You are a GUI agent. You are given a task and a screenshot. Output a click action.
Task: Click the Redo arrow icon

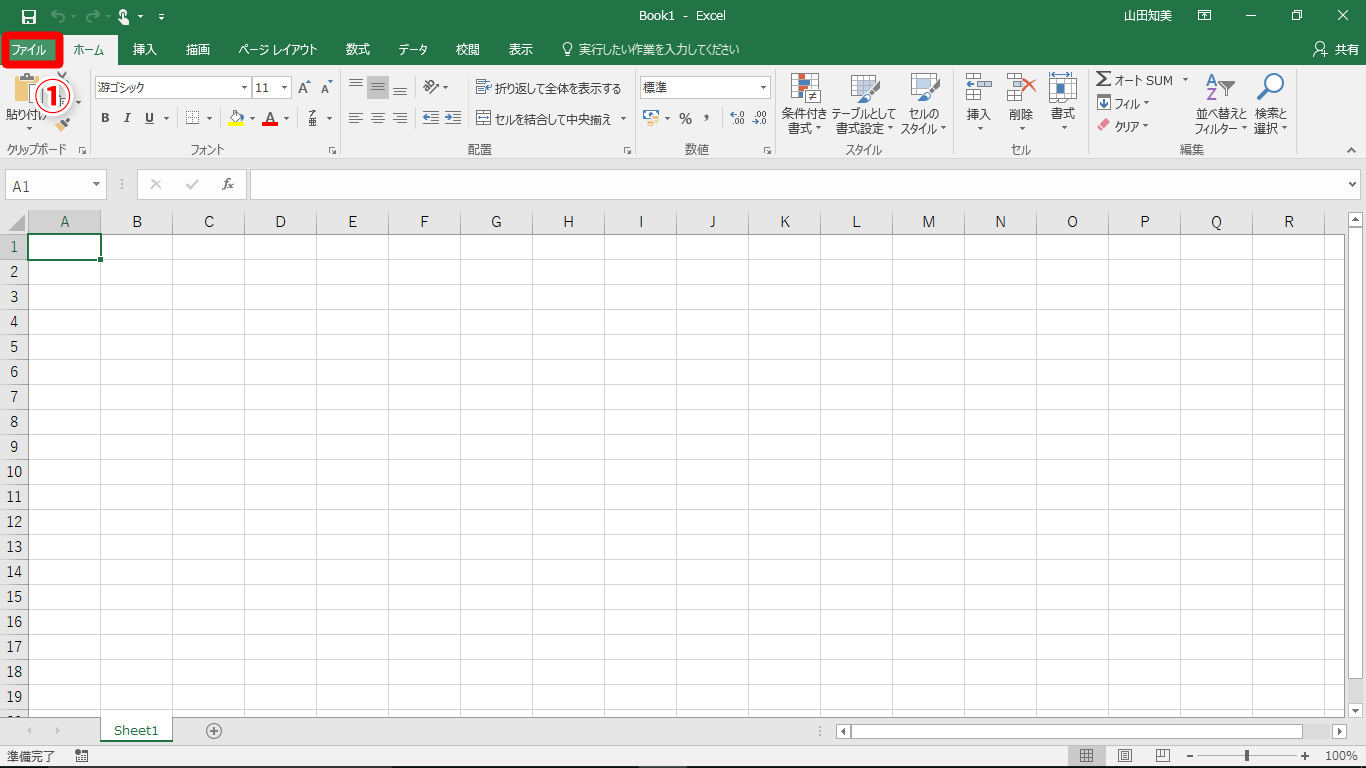click(x=92, y=16)
